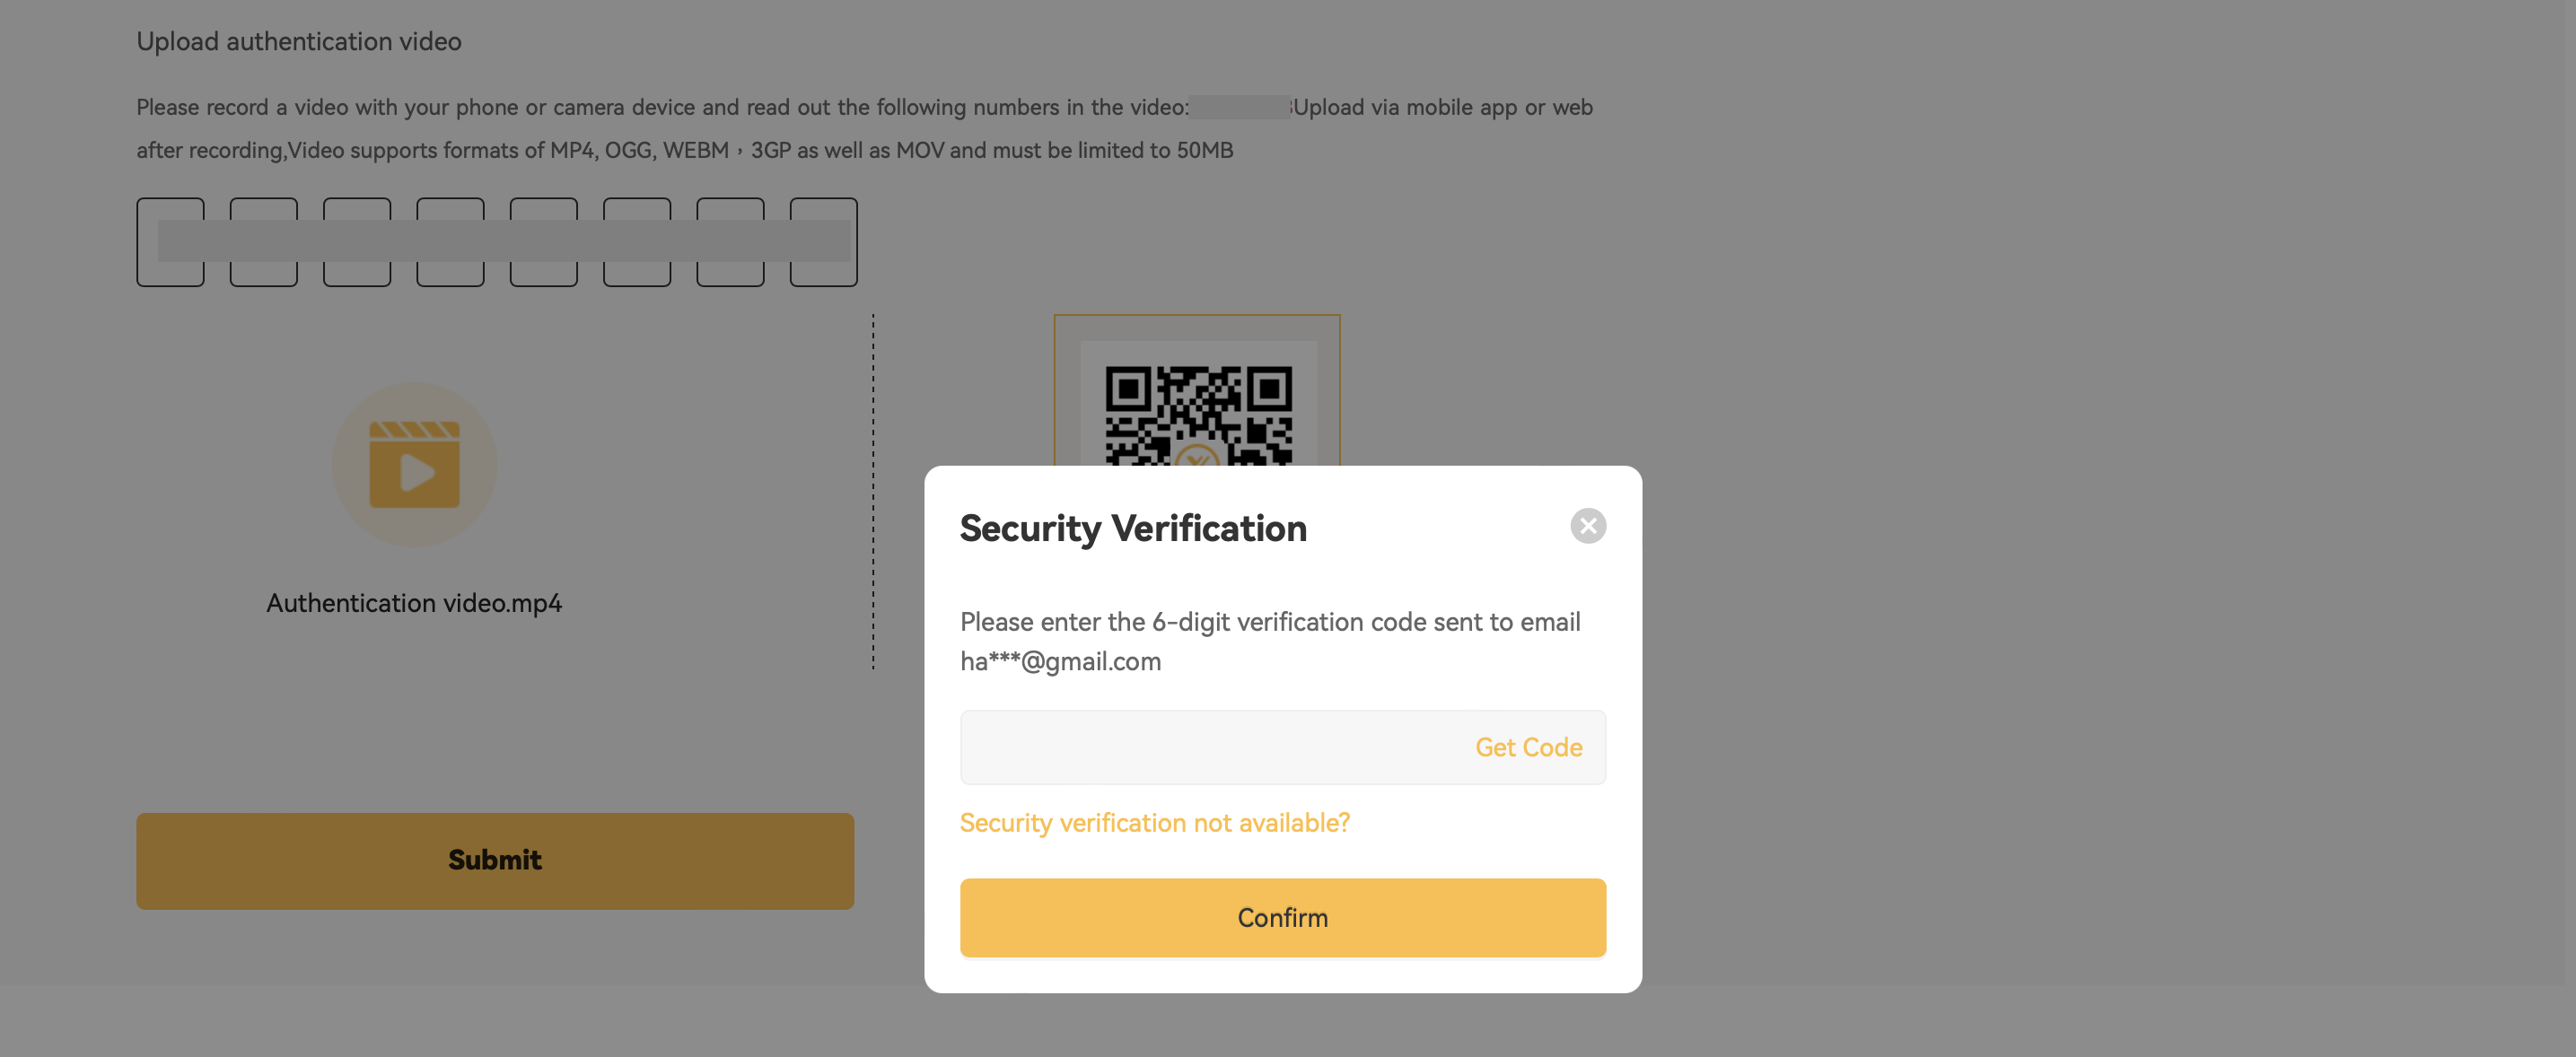2576x1057 pixels.
Task: Click the first verification number box
Action: point(170,242)
